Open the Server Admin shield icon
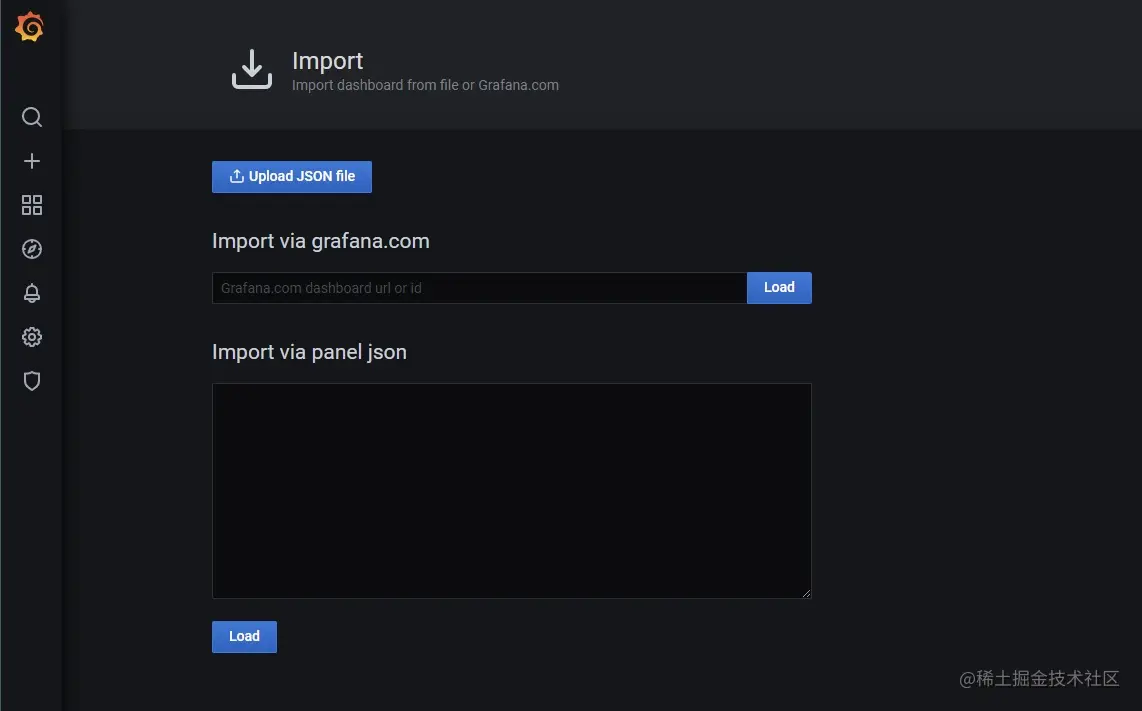The width and height of the screenshot is (1142, 711). tap(31, 381)
